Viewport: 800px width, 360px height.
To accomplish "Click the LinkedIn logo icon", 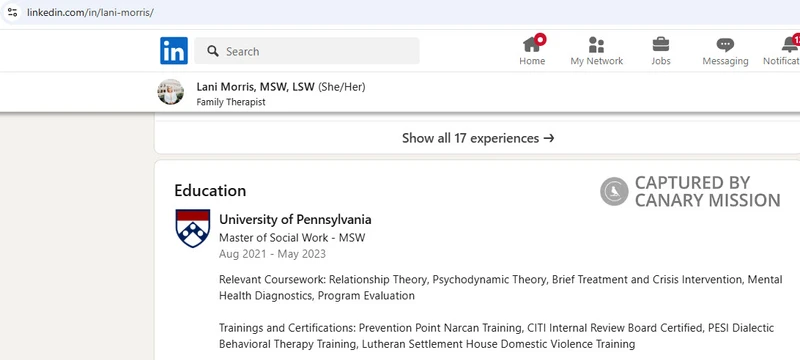I will [174, 50].
